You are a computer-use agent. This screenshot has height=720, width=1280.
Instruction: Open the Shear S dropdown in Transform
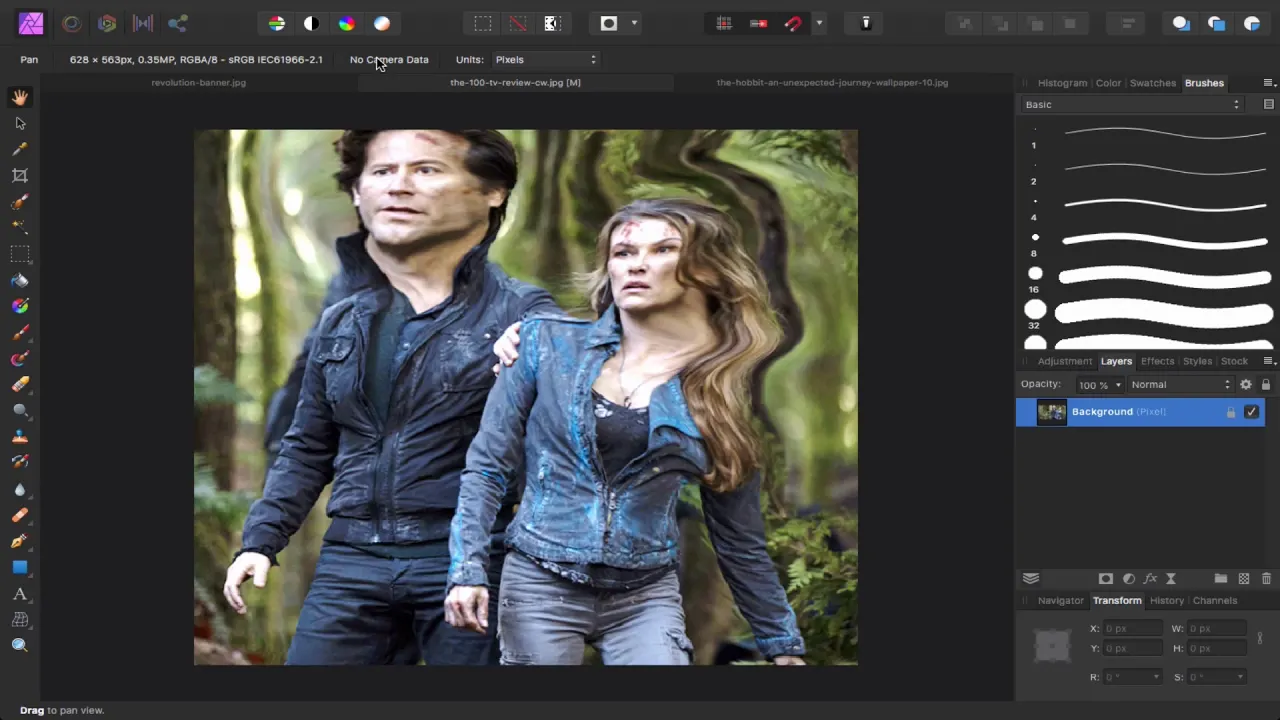1241,677
